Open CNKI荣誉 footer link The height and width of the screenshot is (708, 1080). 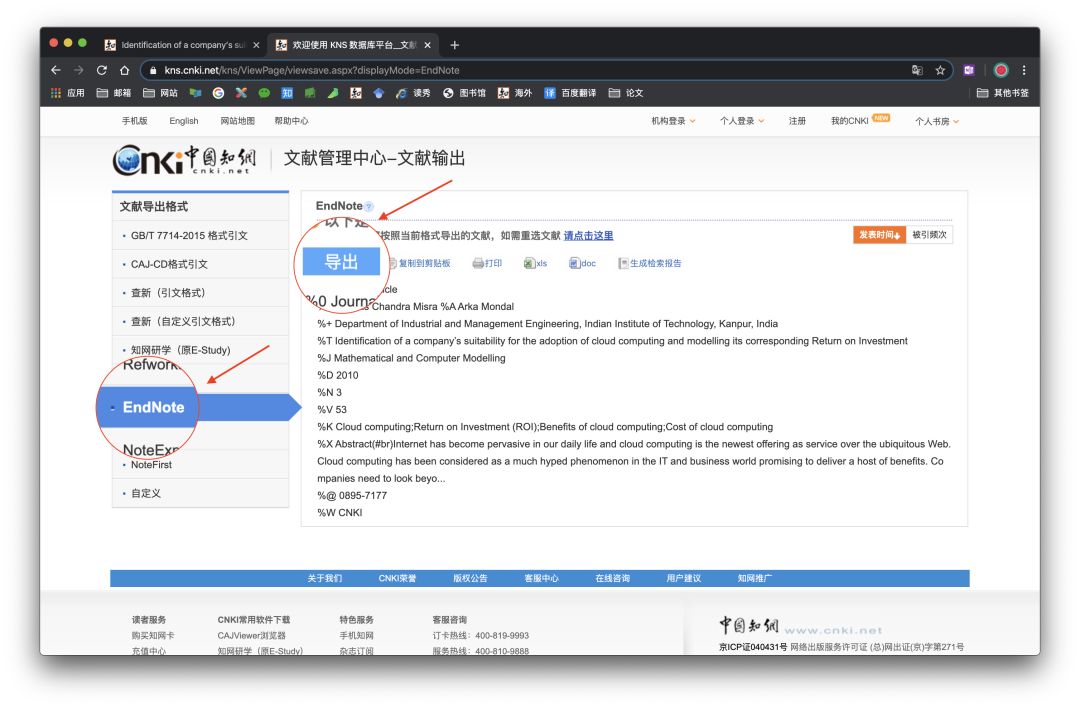(397, 579)
